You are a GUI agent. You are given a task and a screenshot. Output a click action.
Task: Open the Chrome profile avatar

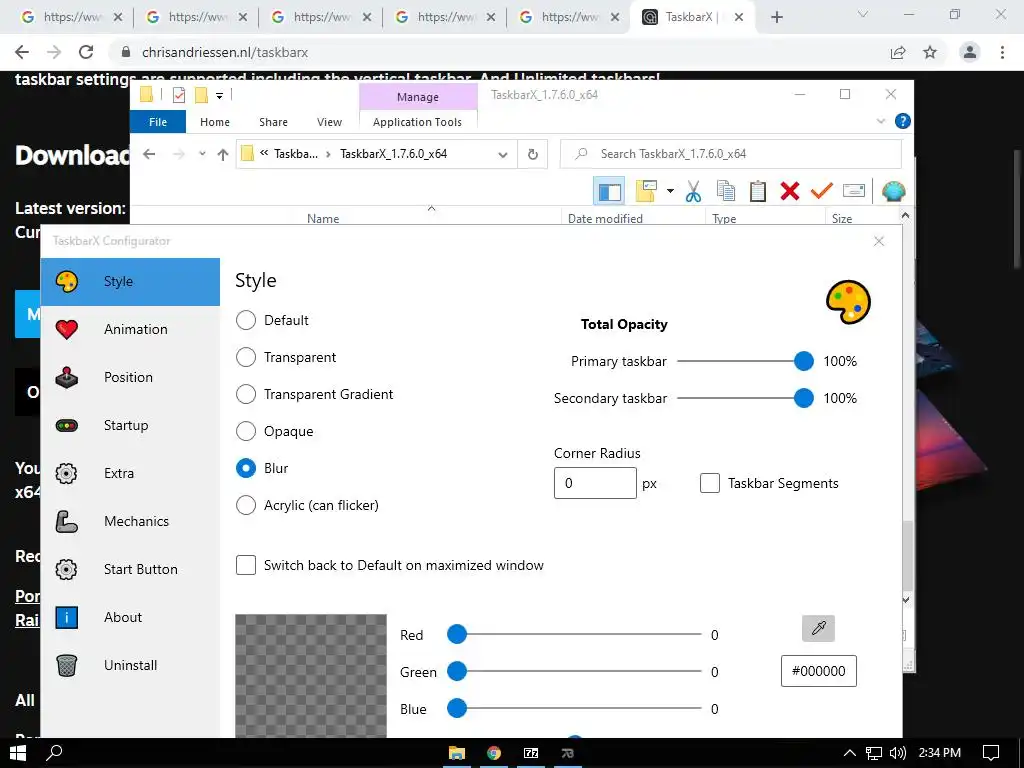(x=970, y=52)
